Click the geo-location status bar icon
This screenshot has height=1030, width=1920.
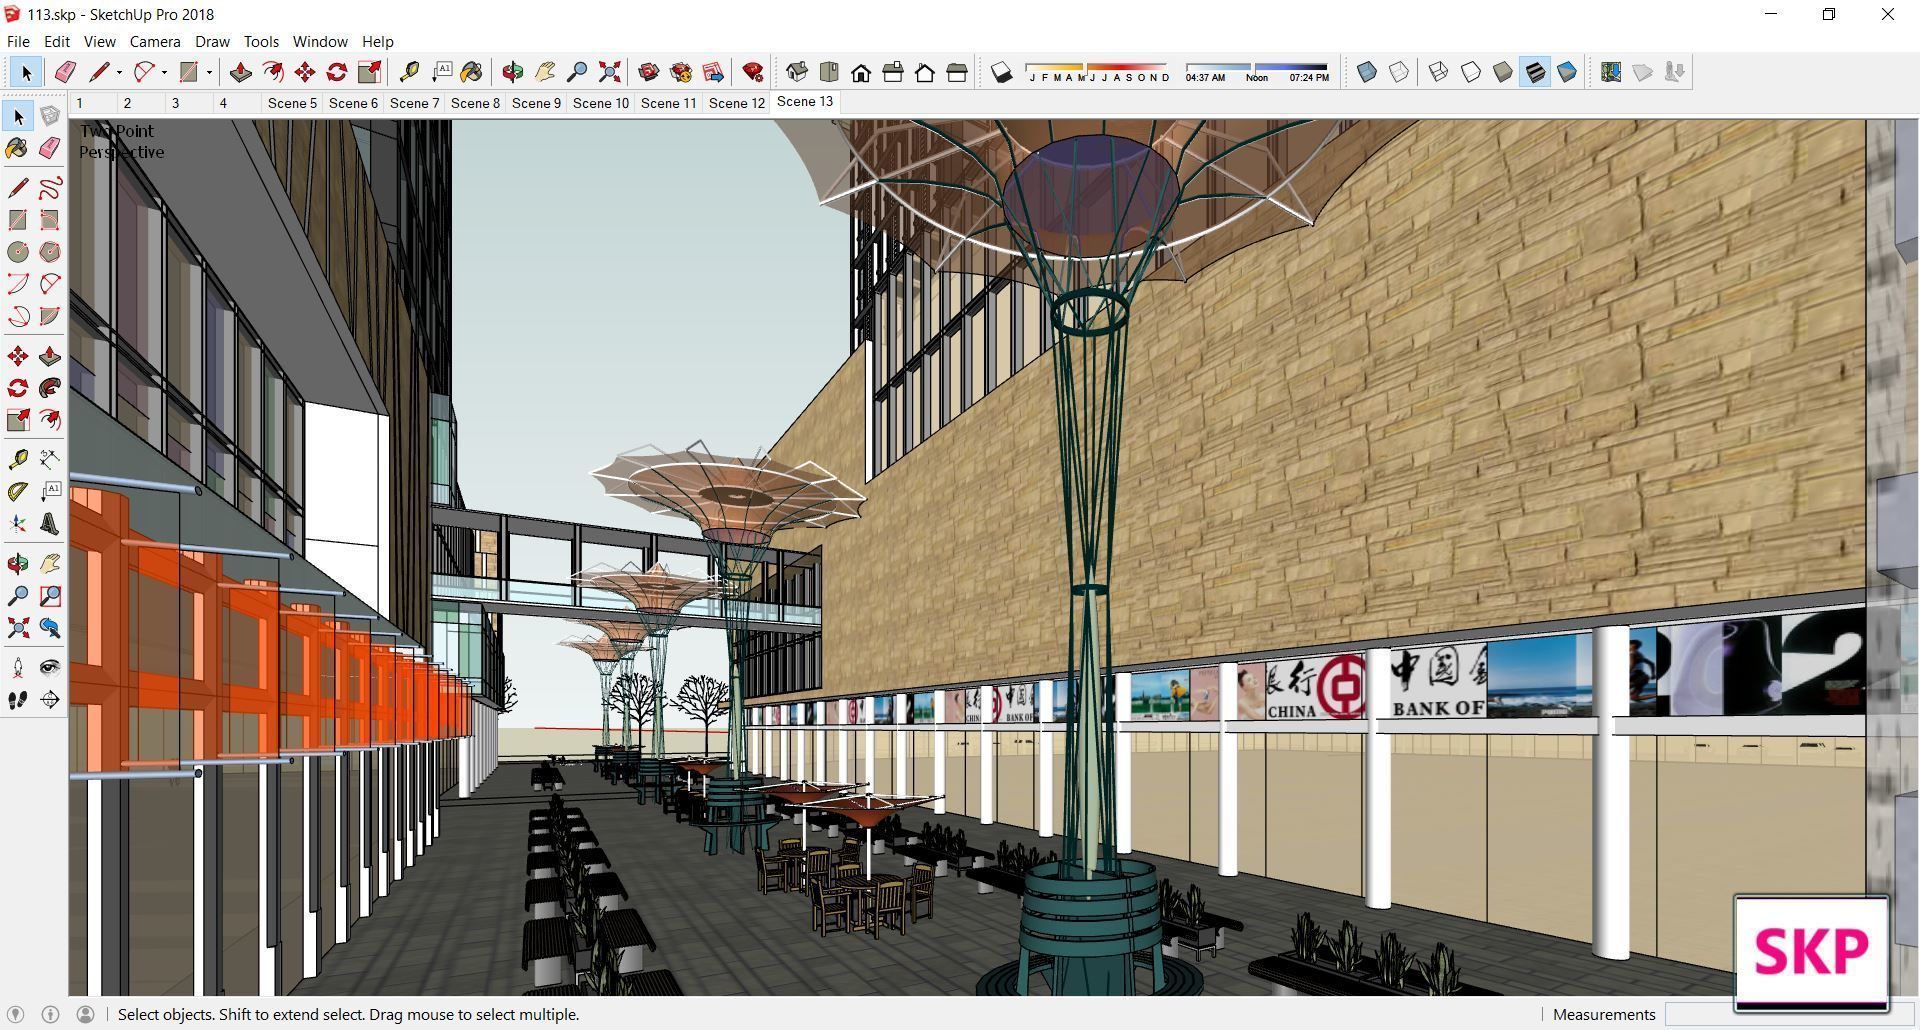pos(16,1014)
